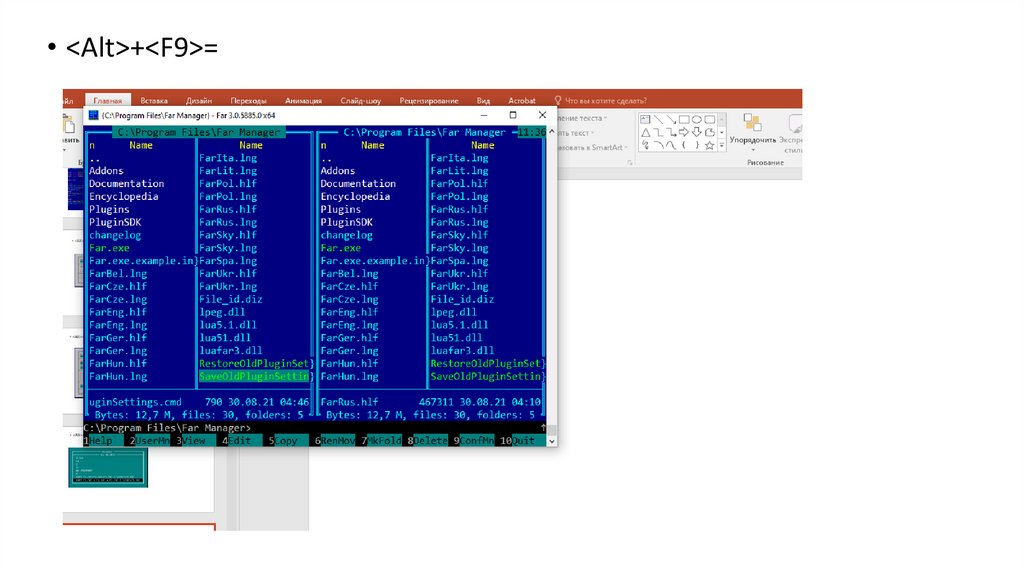Select FarIta.lng in left Far panel

(x=228, y=158)
